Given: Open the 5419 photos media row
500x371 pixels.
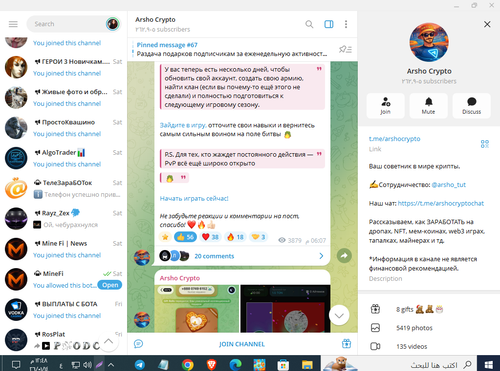Looking at the screenshot, I should tap(428, 328).
